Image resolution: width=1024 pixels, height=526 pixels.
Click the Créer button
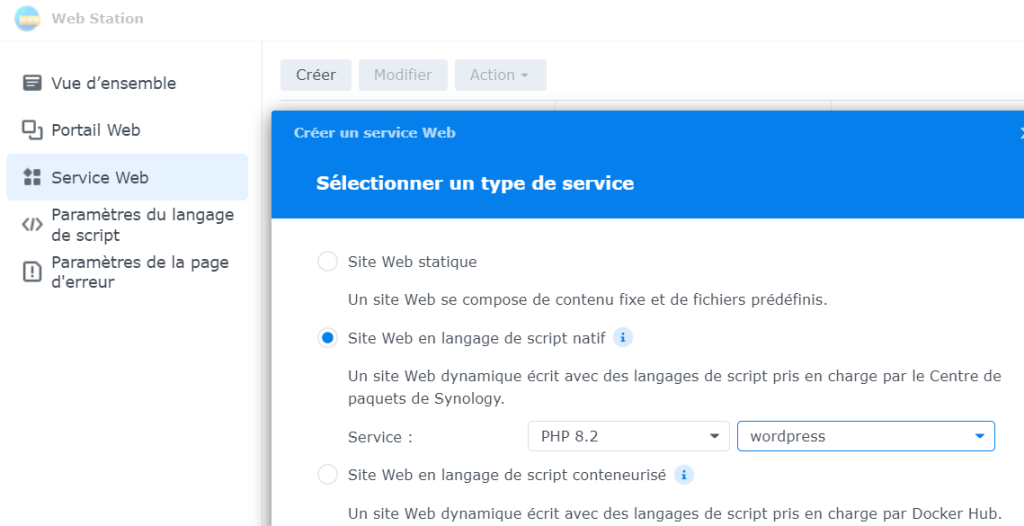click(x=316, y=75)
